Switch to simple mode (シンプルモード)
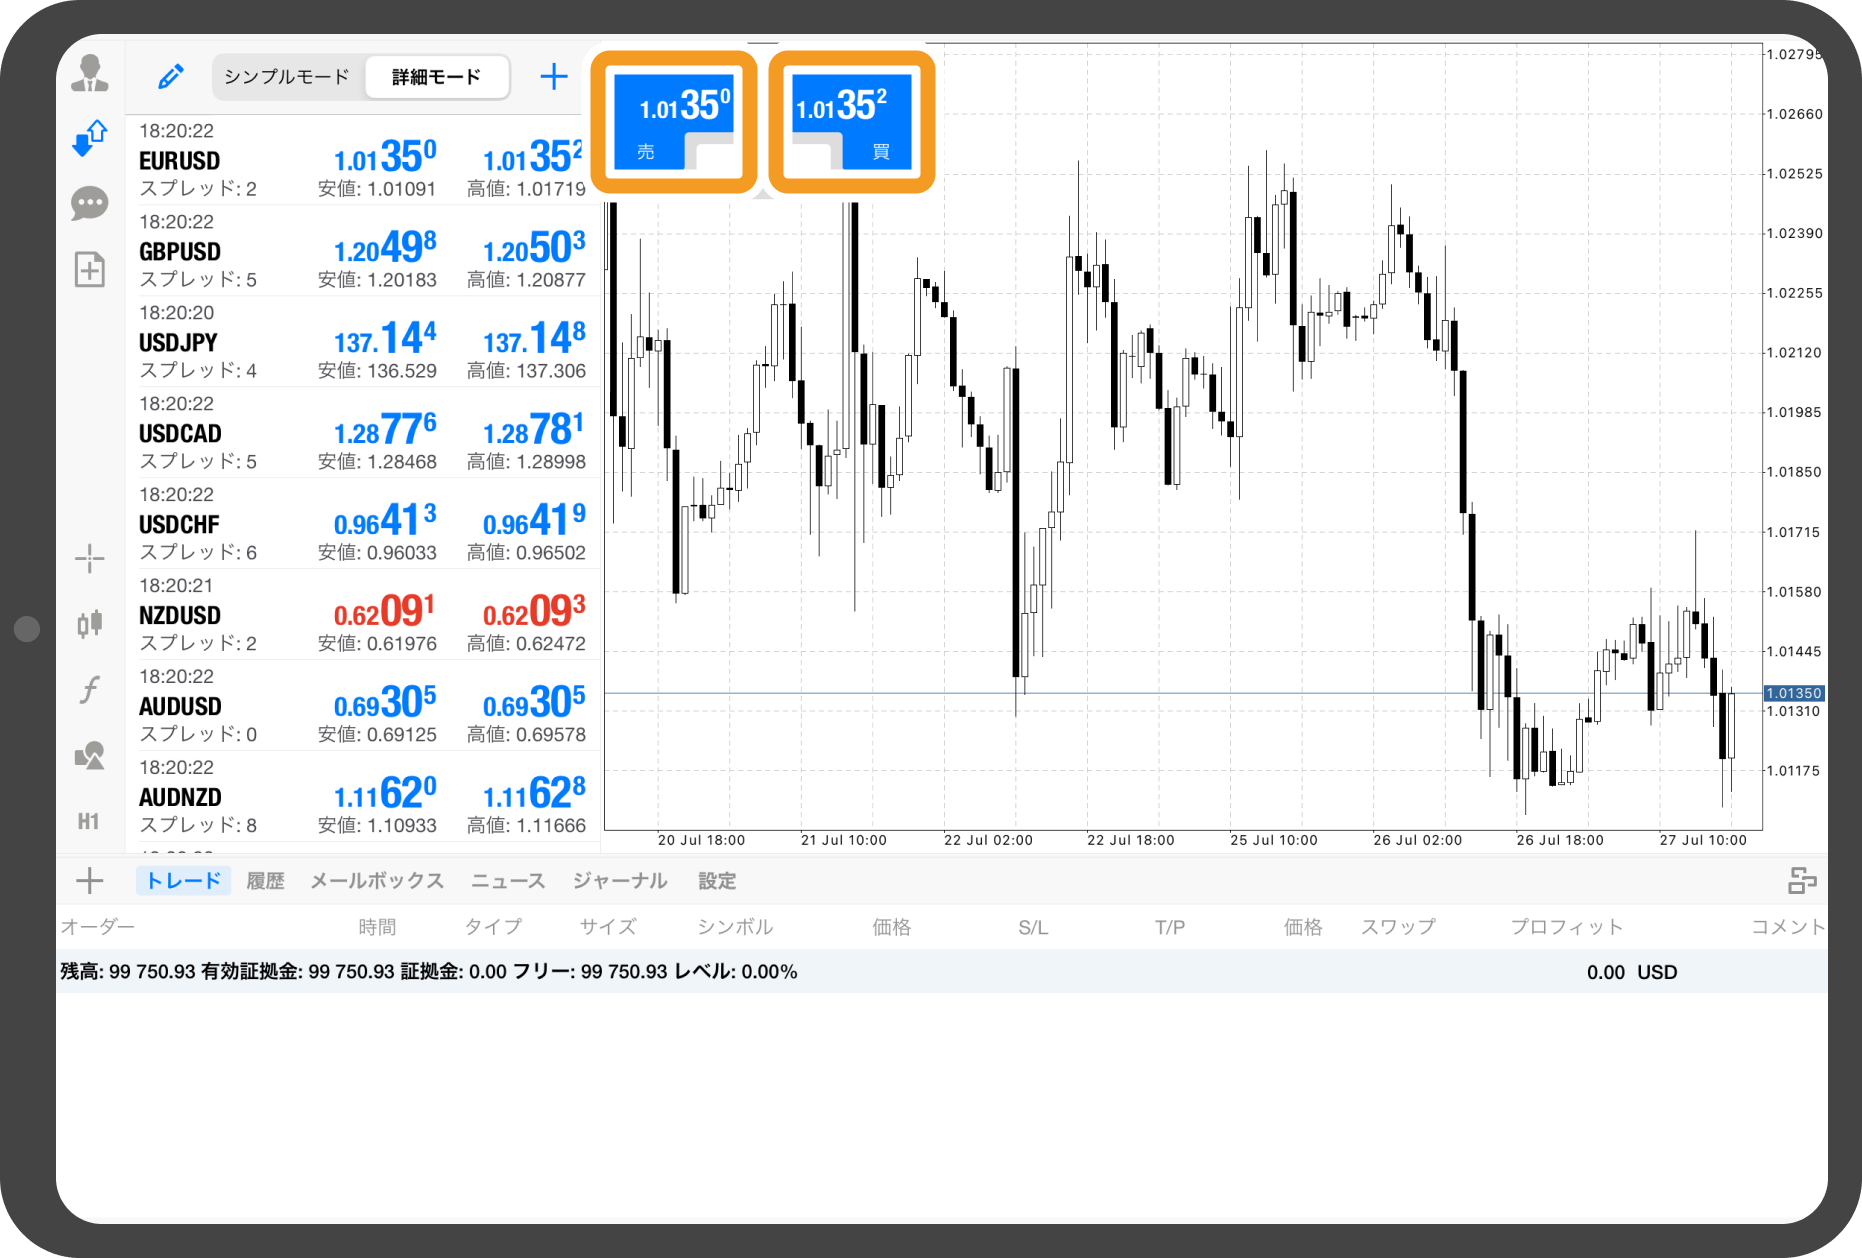Viewport: 1862px width, 1258px height. 287,77
